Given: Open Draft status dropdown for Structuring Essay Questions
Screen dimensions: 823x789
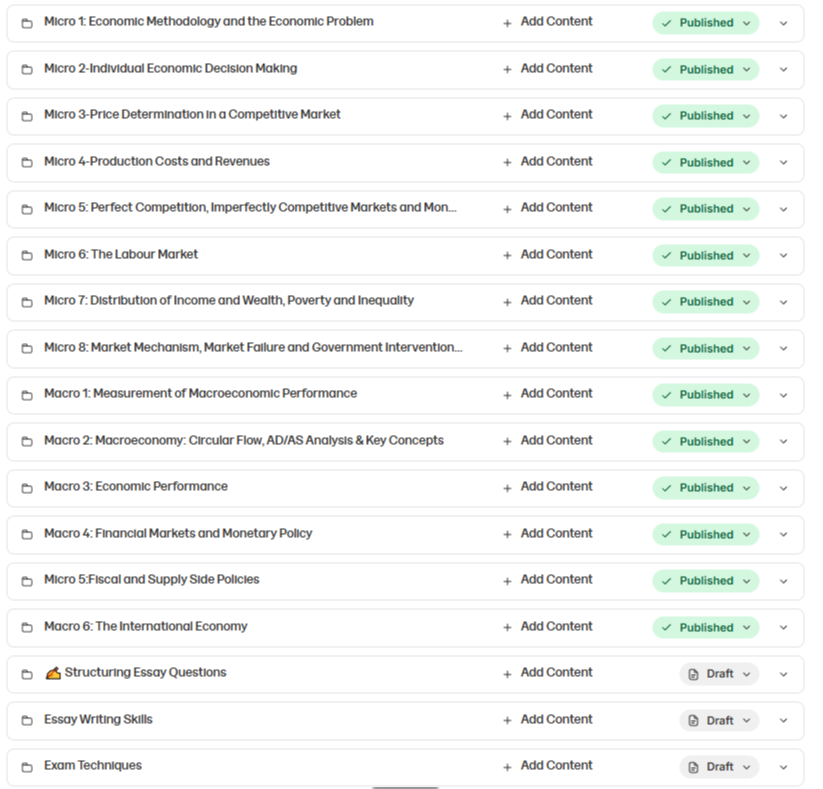Looking at the screenshot, I should [719, 674].
